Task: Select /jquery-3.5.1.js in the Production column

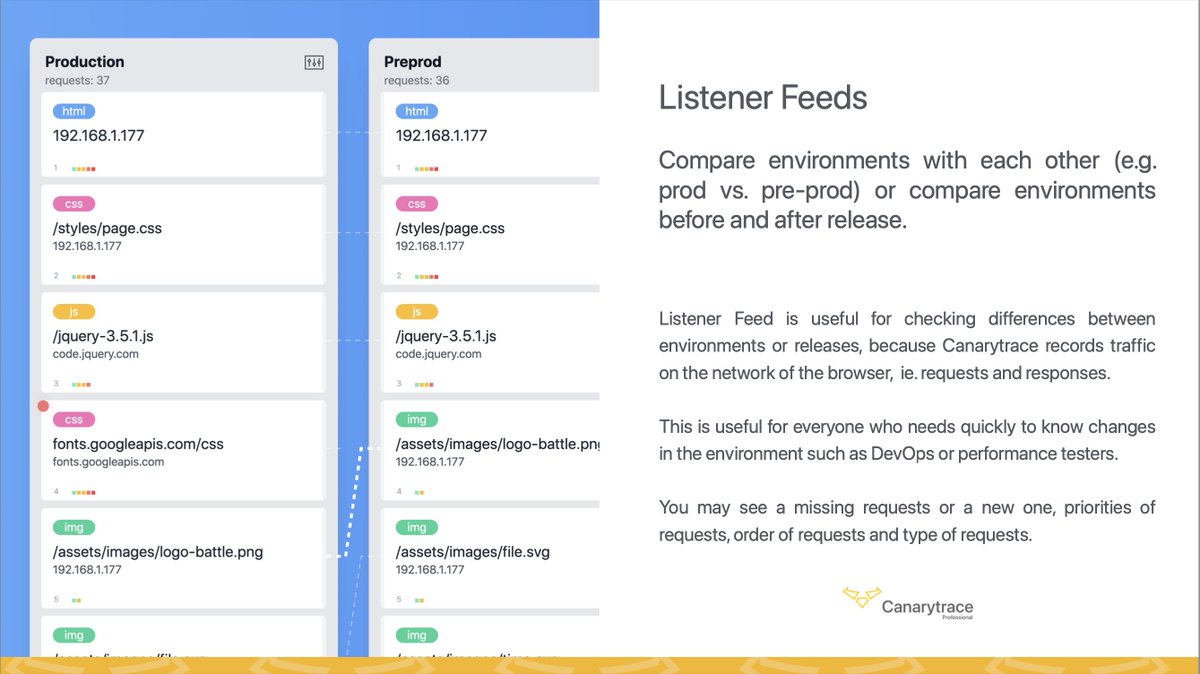Action: (x=103, y=336)
